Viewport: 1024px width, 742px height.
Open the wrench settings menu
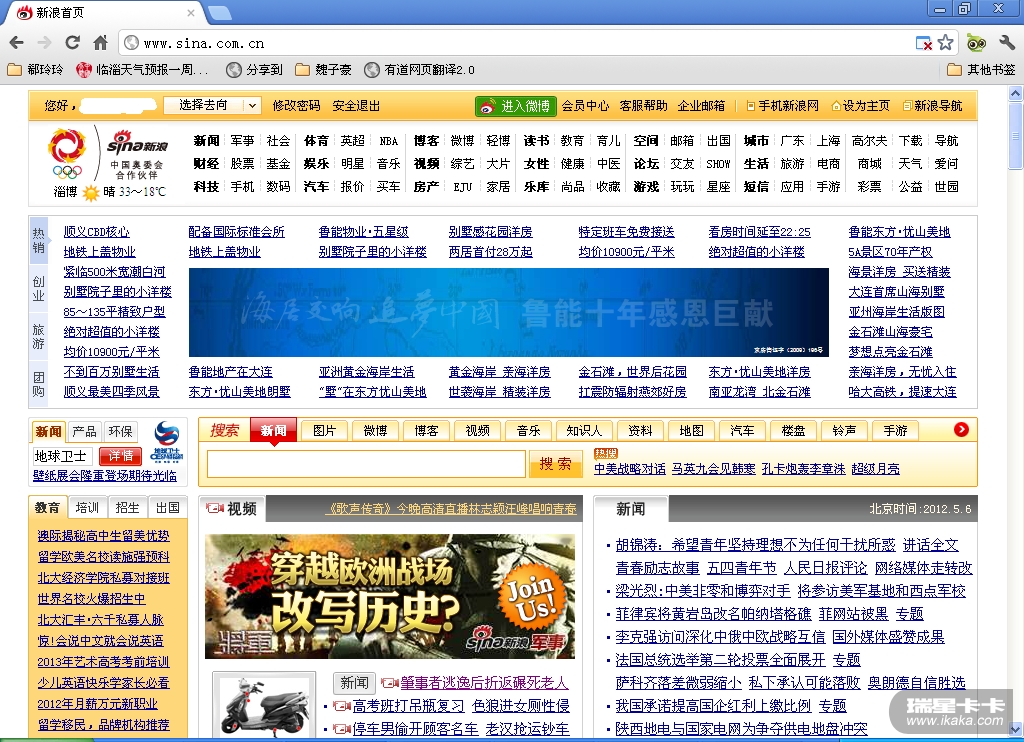tap(1006, 43)
